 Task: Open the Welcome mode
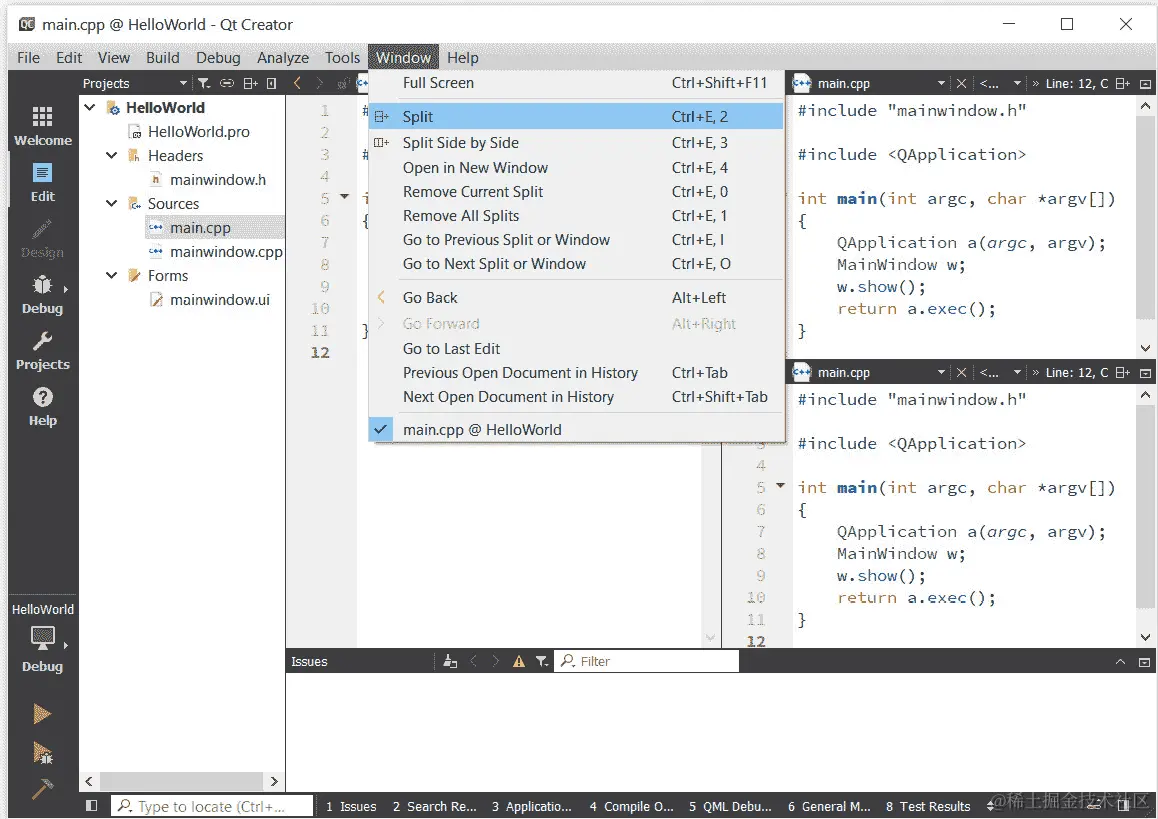pos(42,126)
